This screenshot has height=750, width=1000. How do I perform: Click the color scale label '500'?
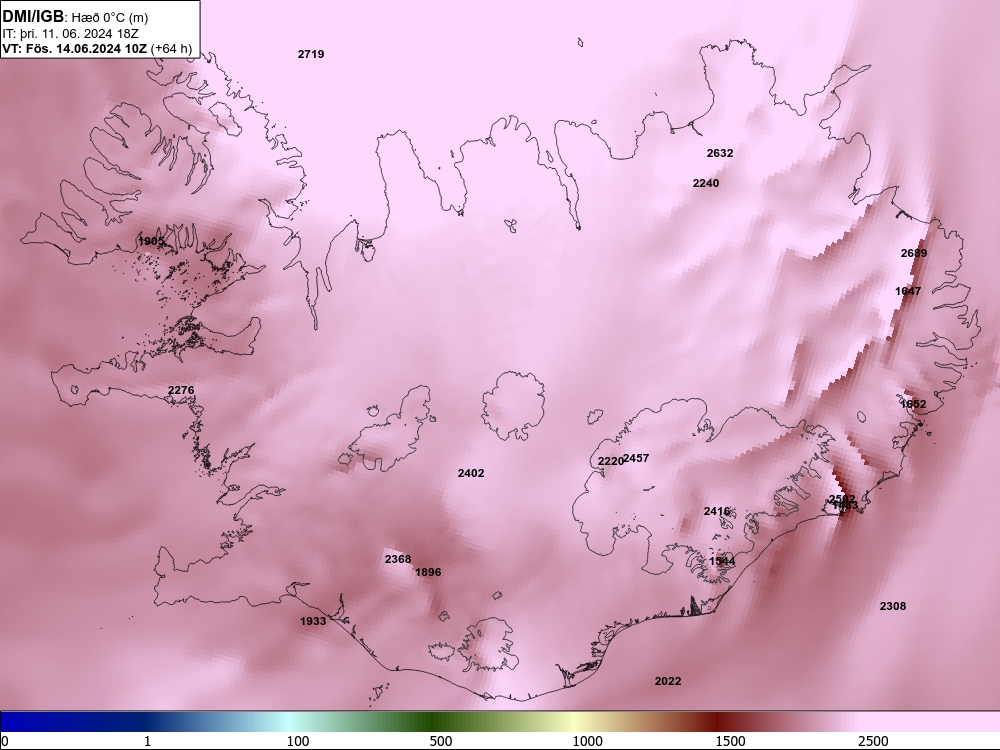441,741
